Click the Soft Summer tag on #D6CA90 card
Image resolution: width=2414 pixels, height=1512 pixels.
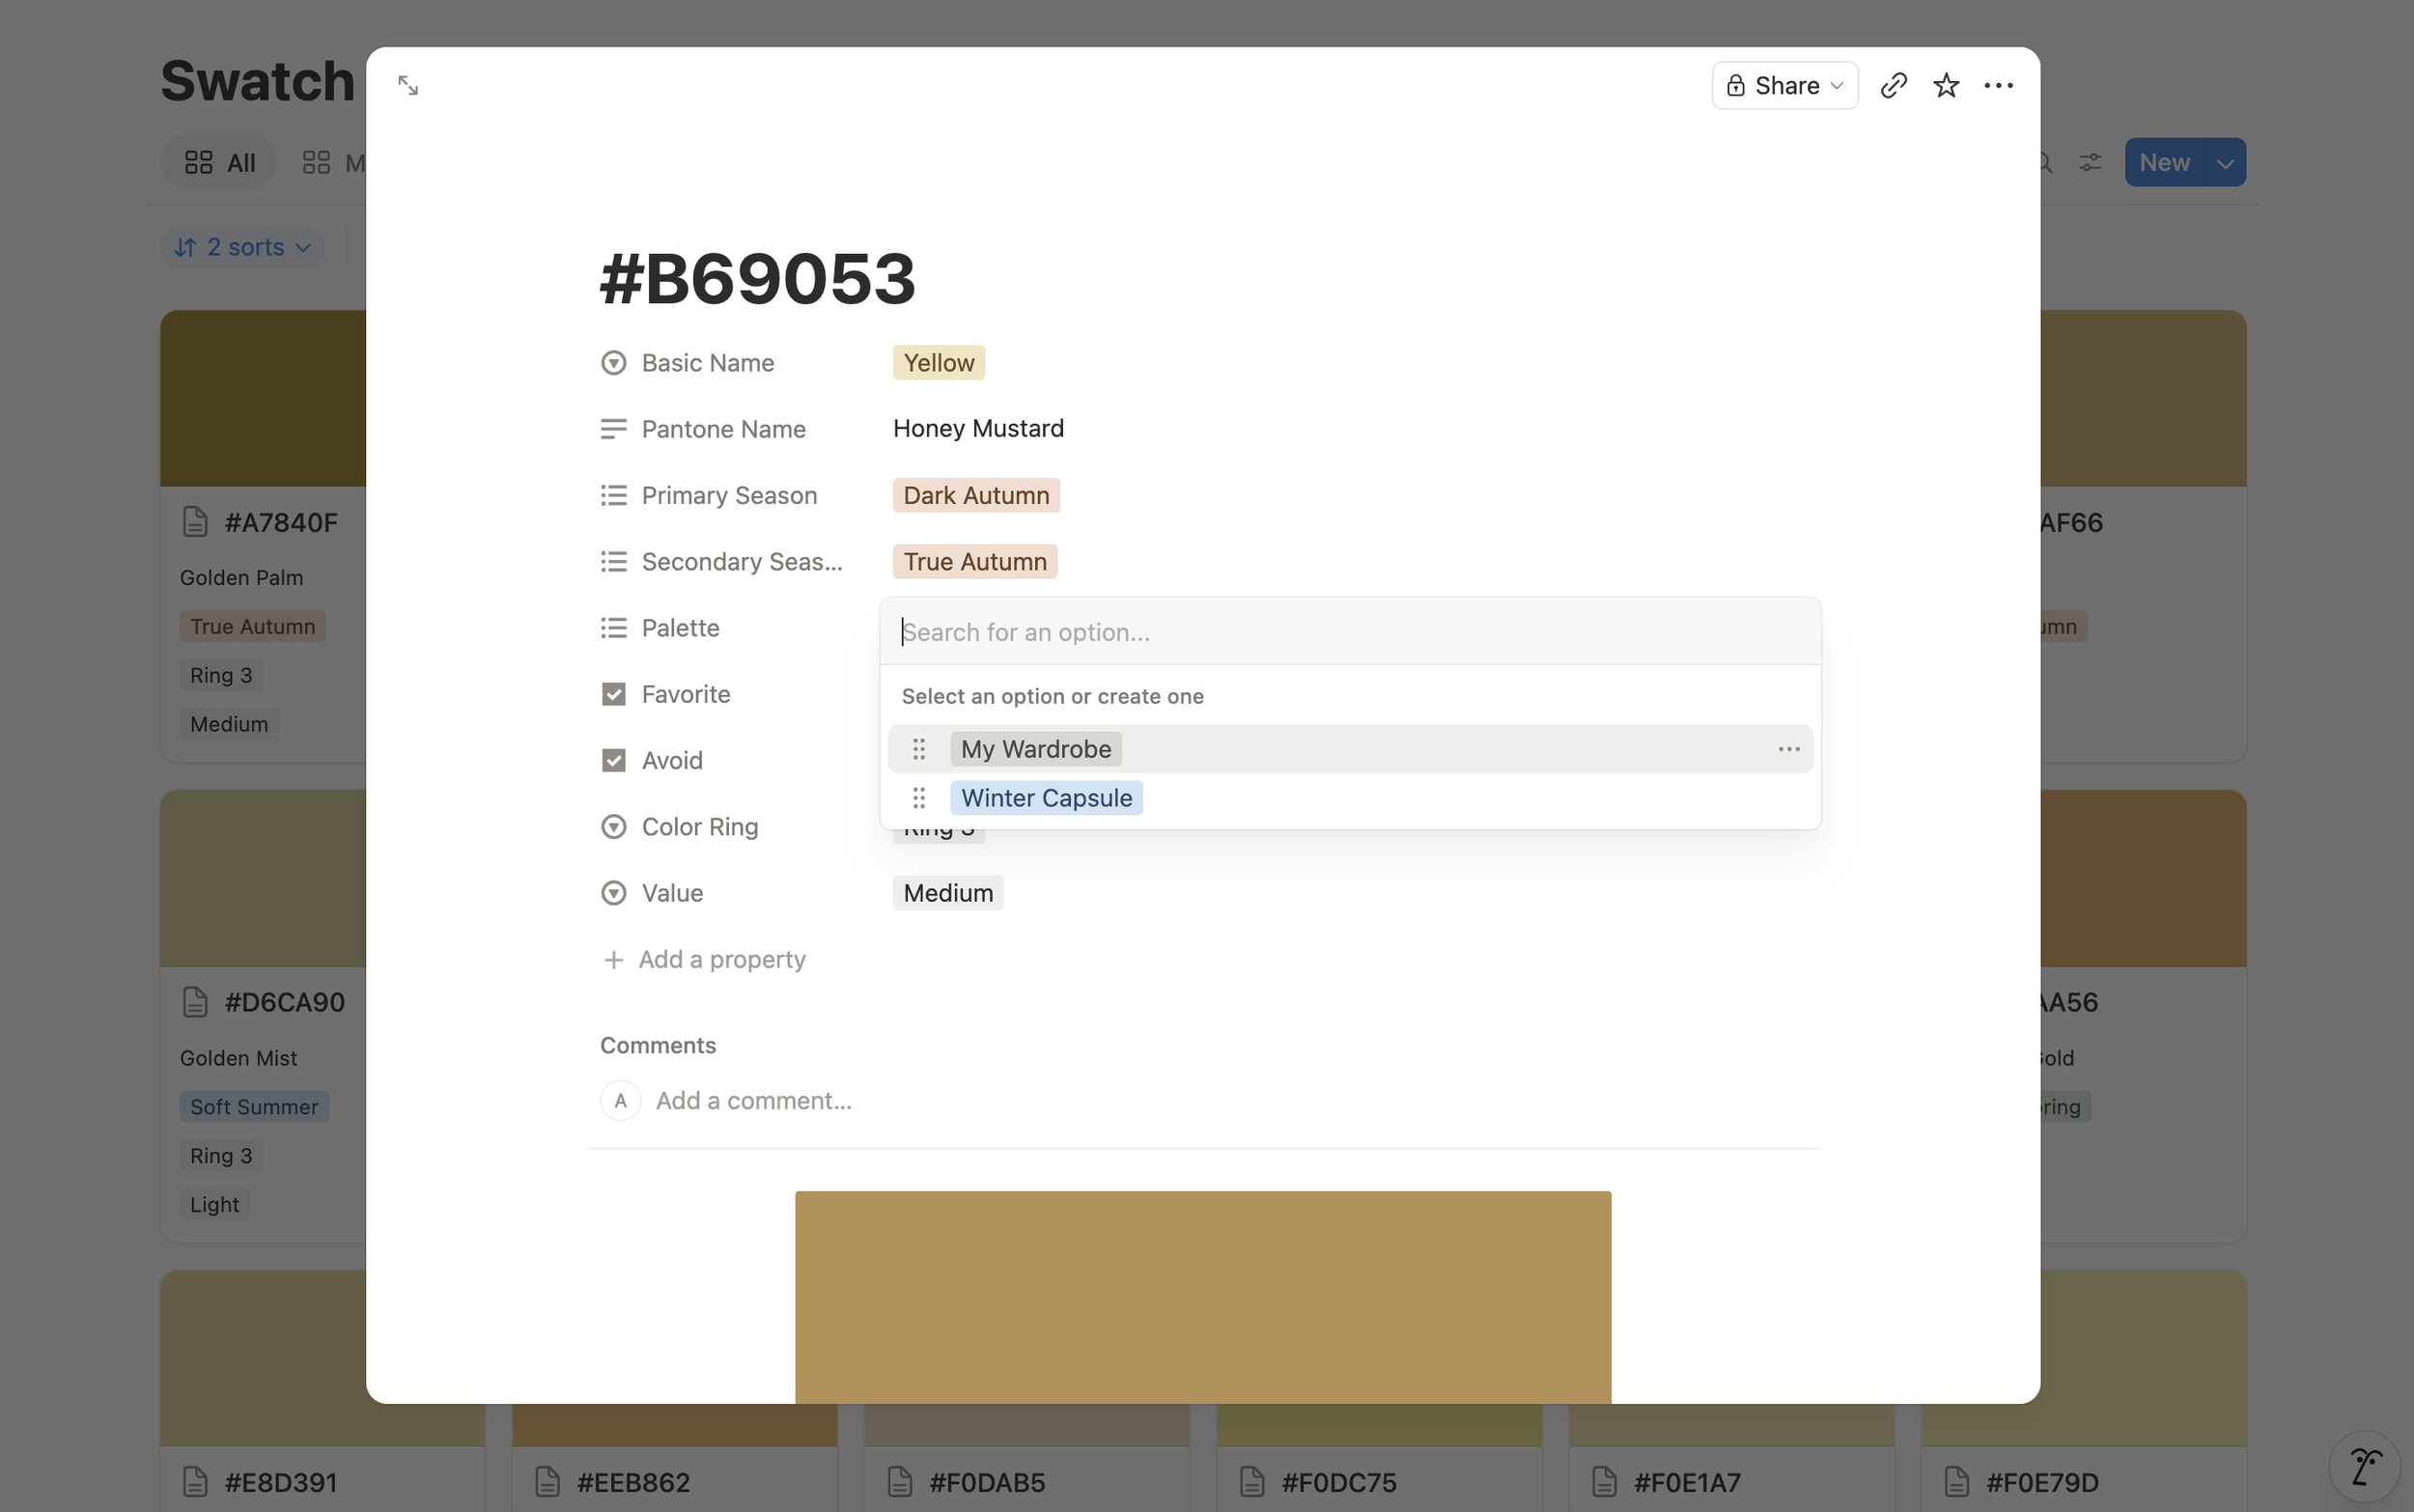tap(254, 1107)
